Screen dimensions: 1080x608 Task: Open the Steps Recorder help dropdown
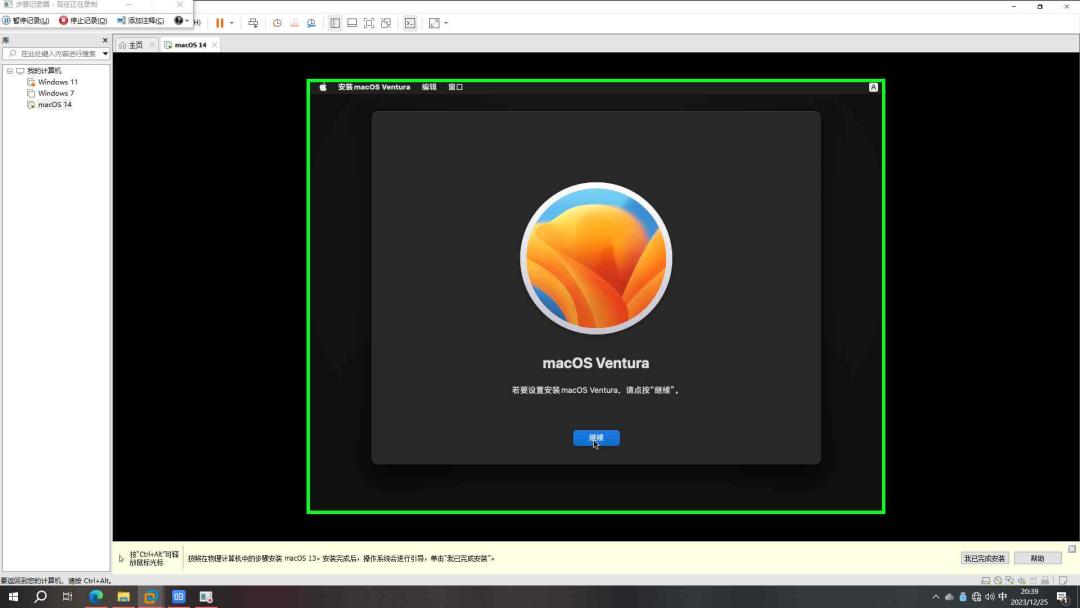pyautogui.click(x=186, y=20)
